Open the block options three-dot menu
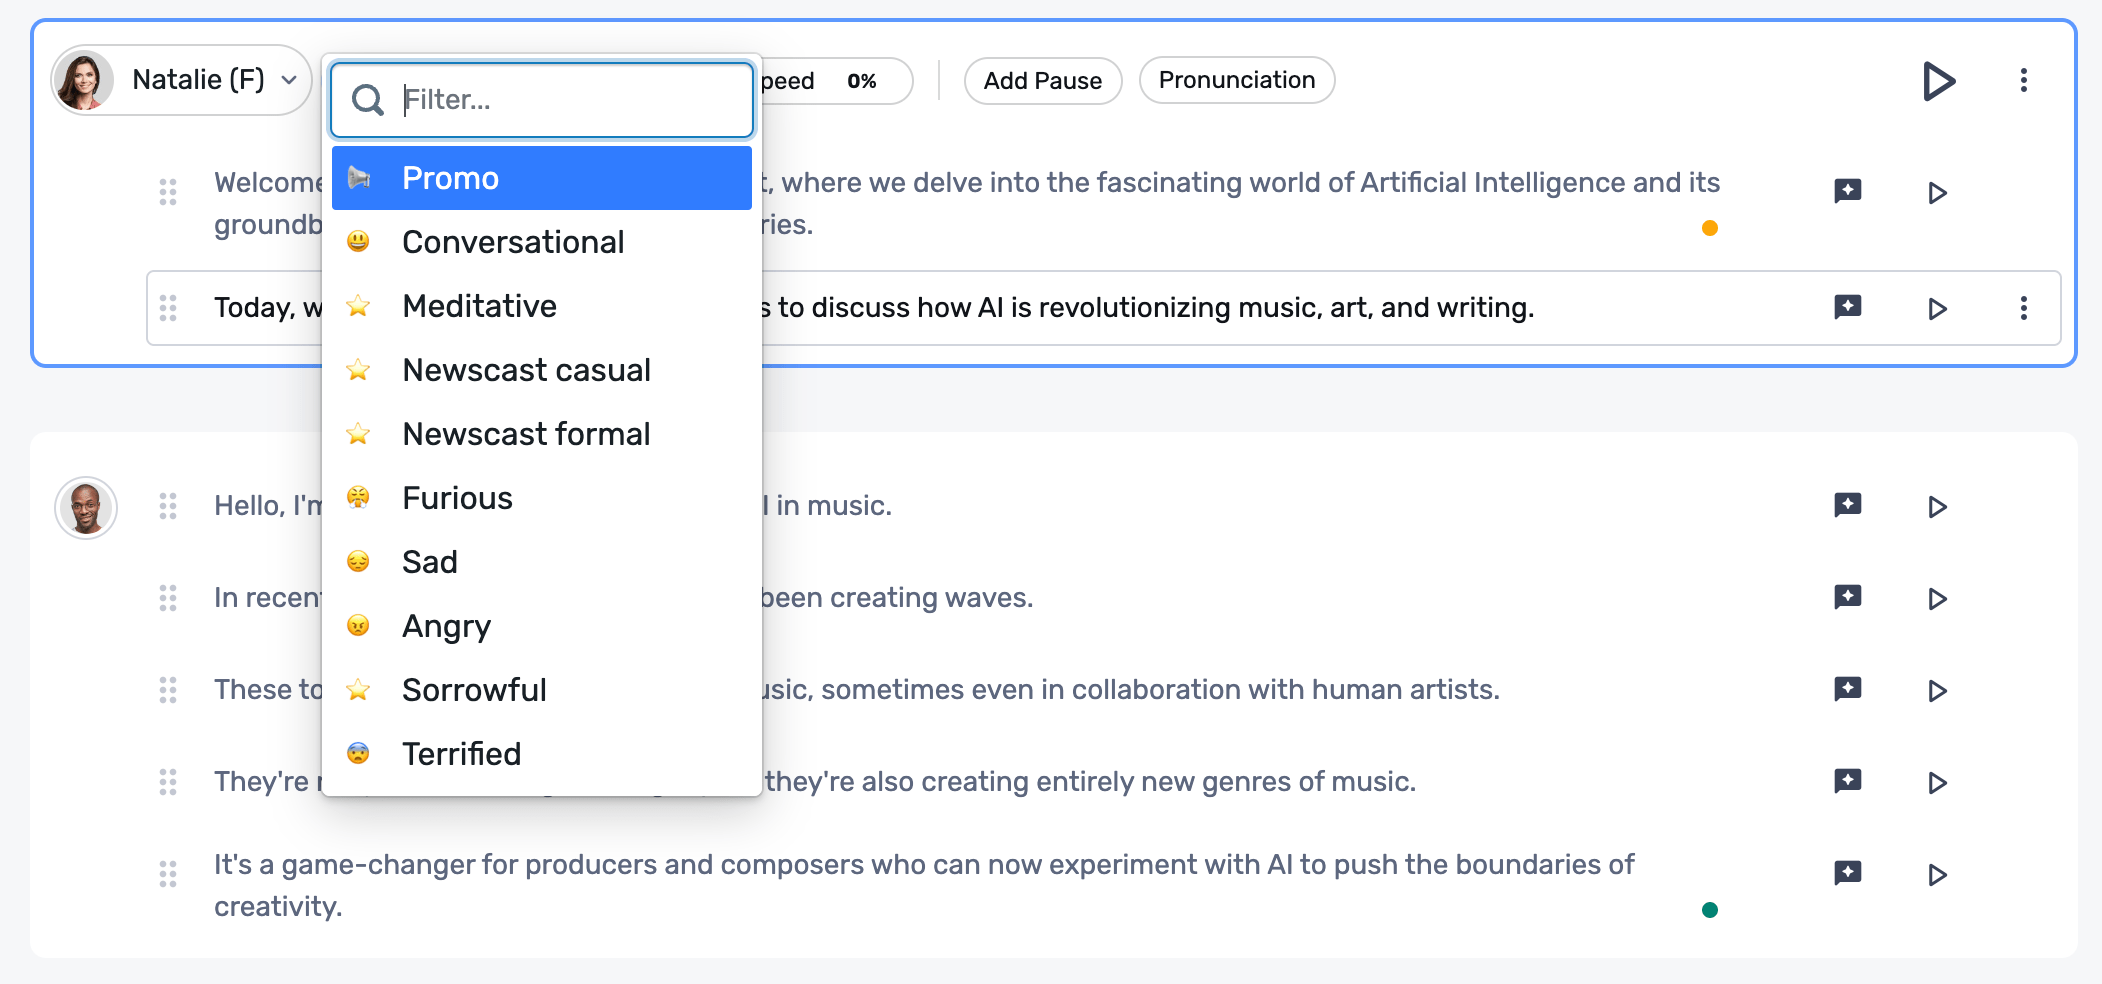The width and height of the screenshot is (2102, 984). click(x=2023, y=80)
